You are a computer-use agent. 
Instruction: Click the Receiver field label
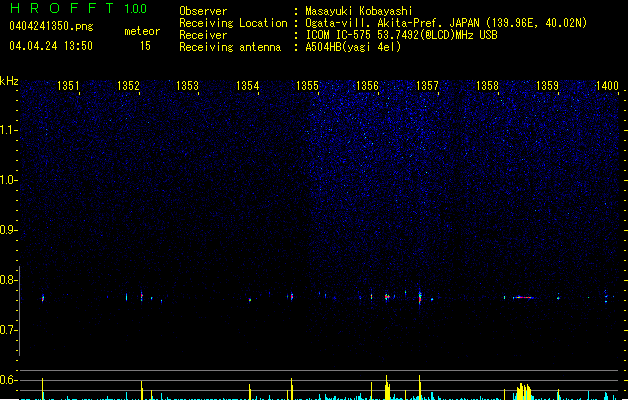click(x=203, y=35)
